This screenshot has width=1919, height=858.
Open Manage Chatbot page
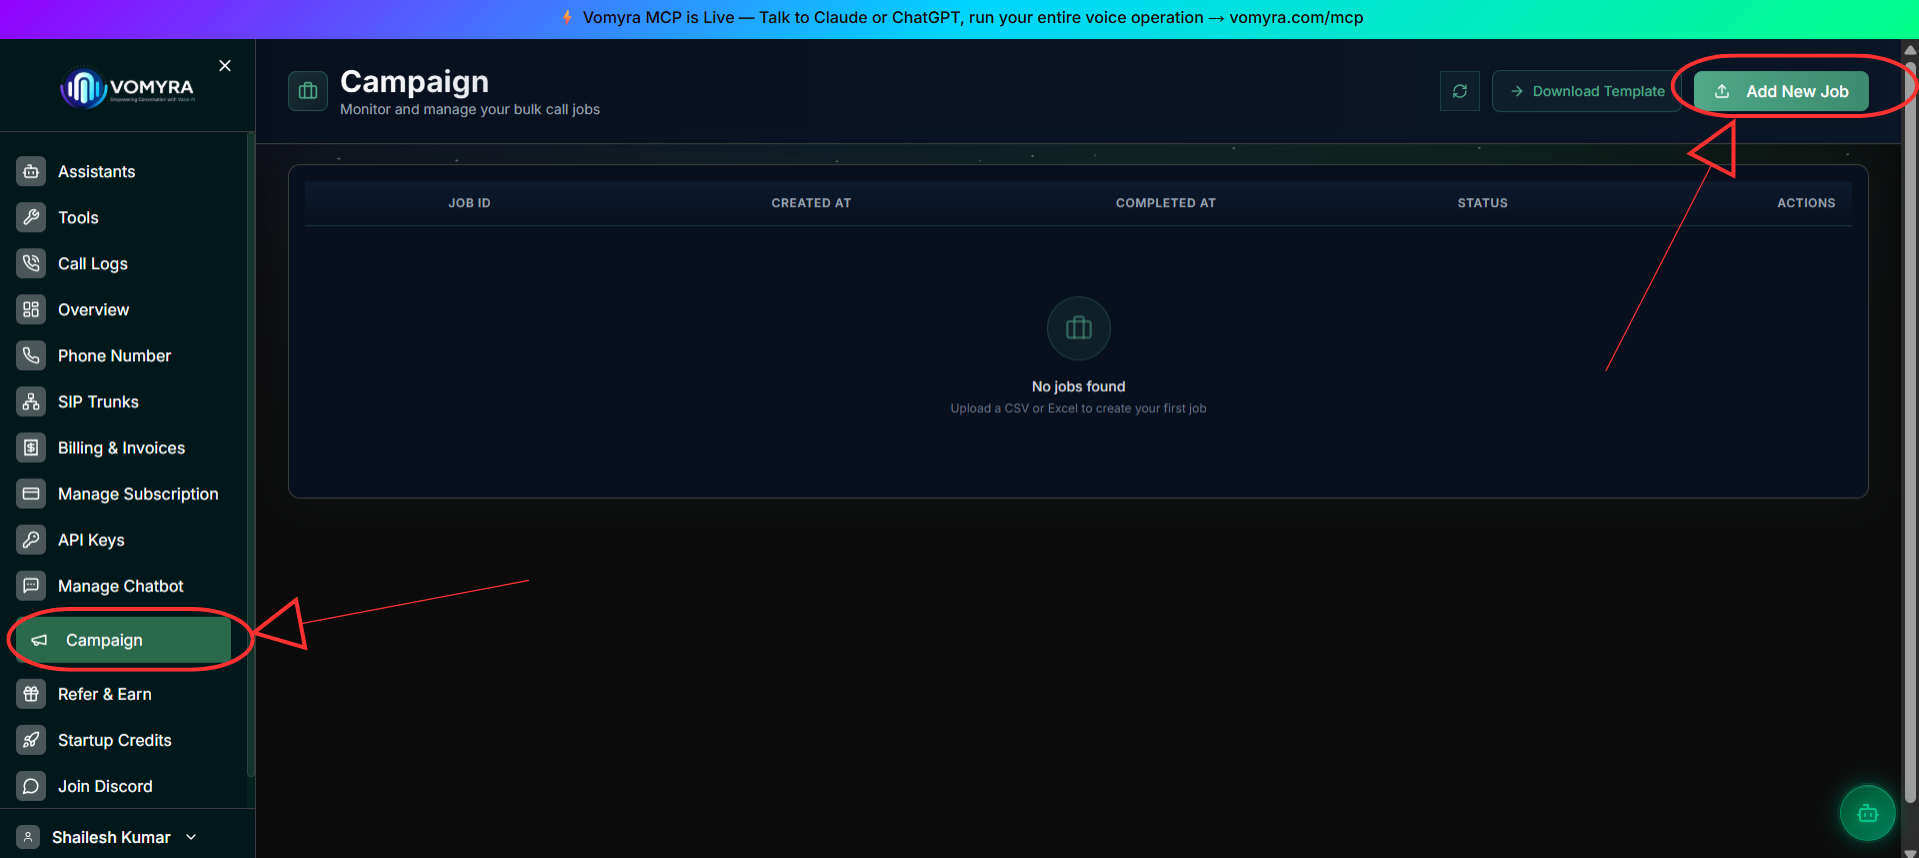point(126,586)
